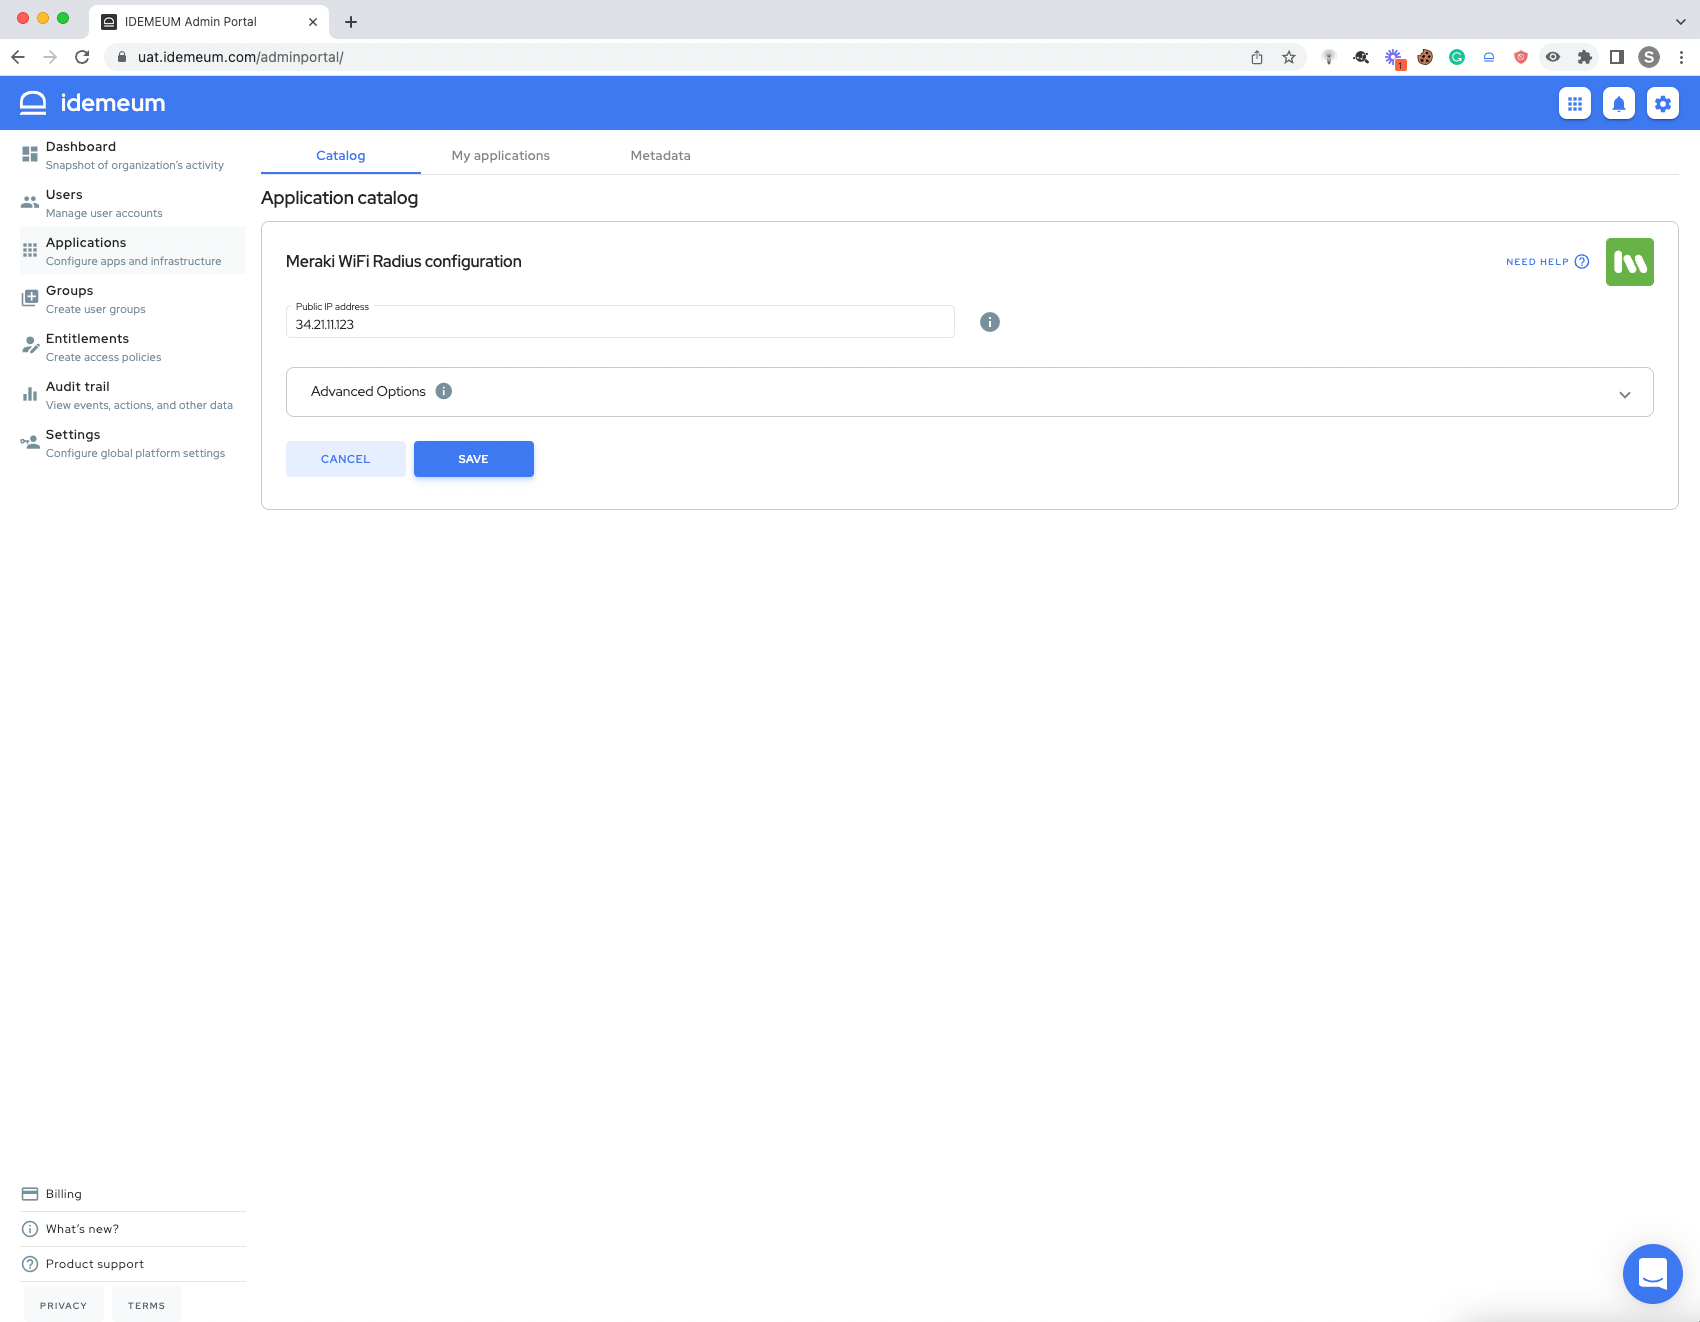Open the tab search dropdown arrow
Screen dimensions: 1700x1322
point(1681,21)
